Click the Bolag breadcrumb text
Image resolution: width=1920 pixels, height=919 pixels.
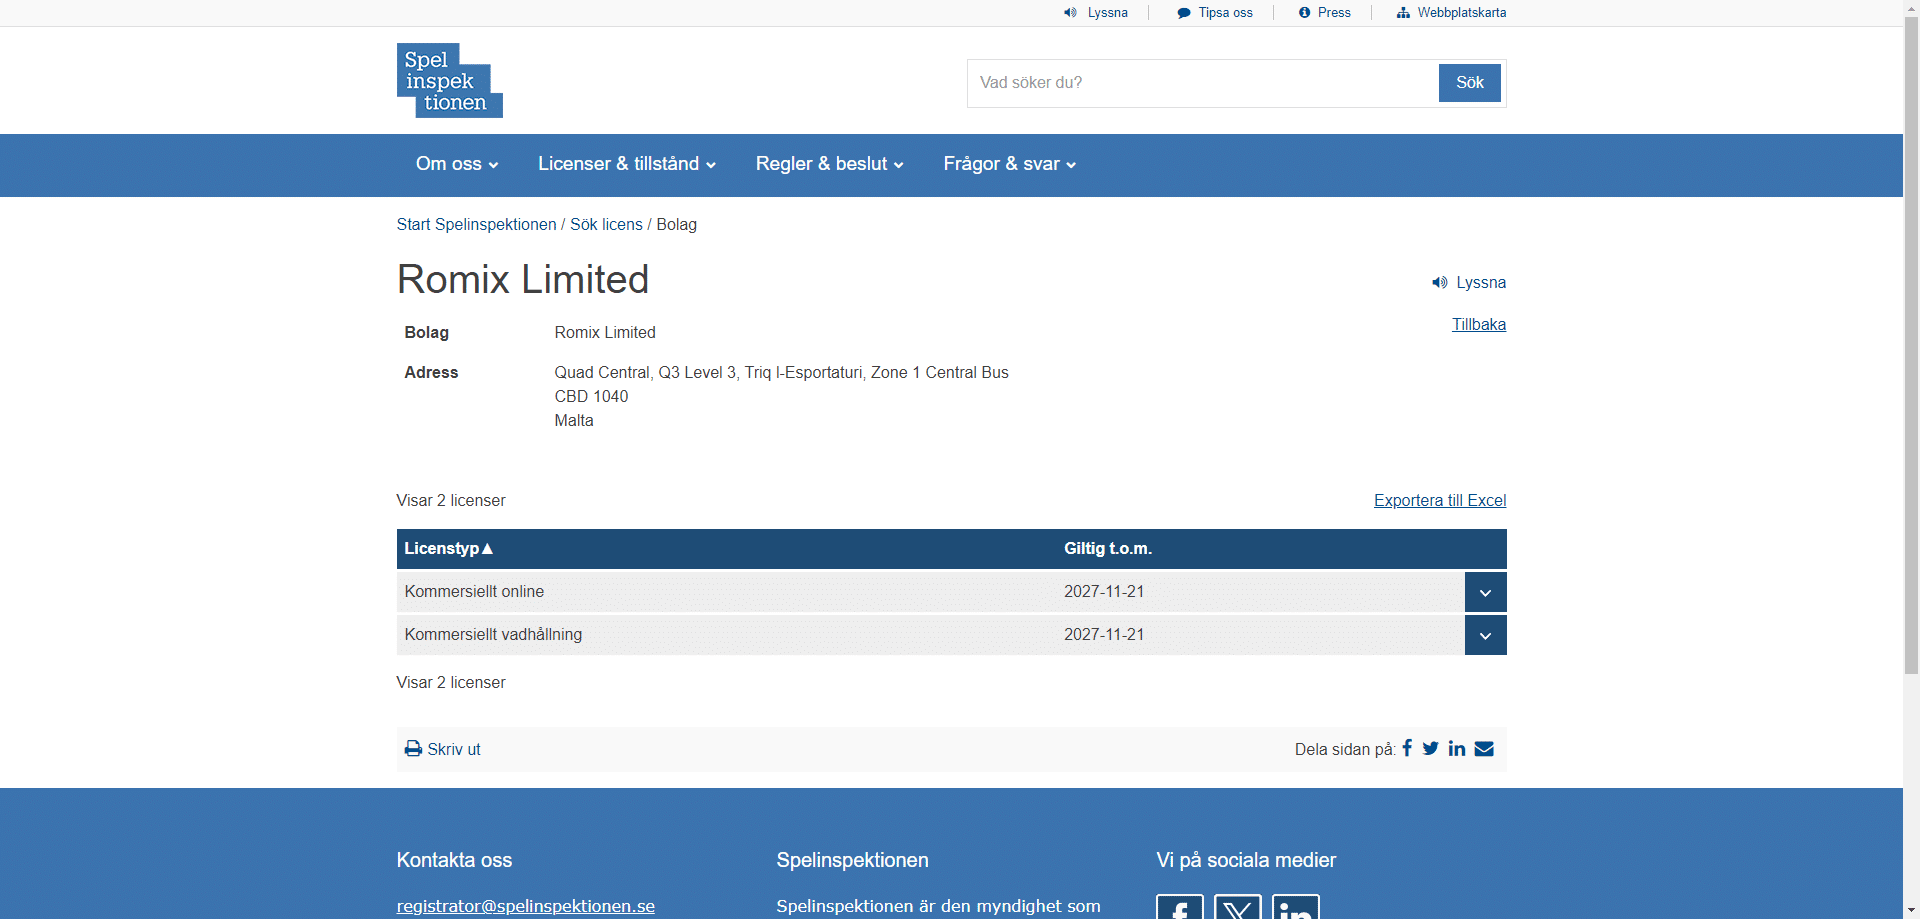(x=676, y=225)
